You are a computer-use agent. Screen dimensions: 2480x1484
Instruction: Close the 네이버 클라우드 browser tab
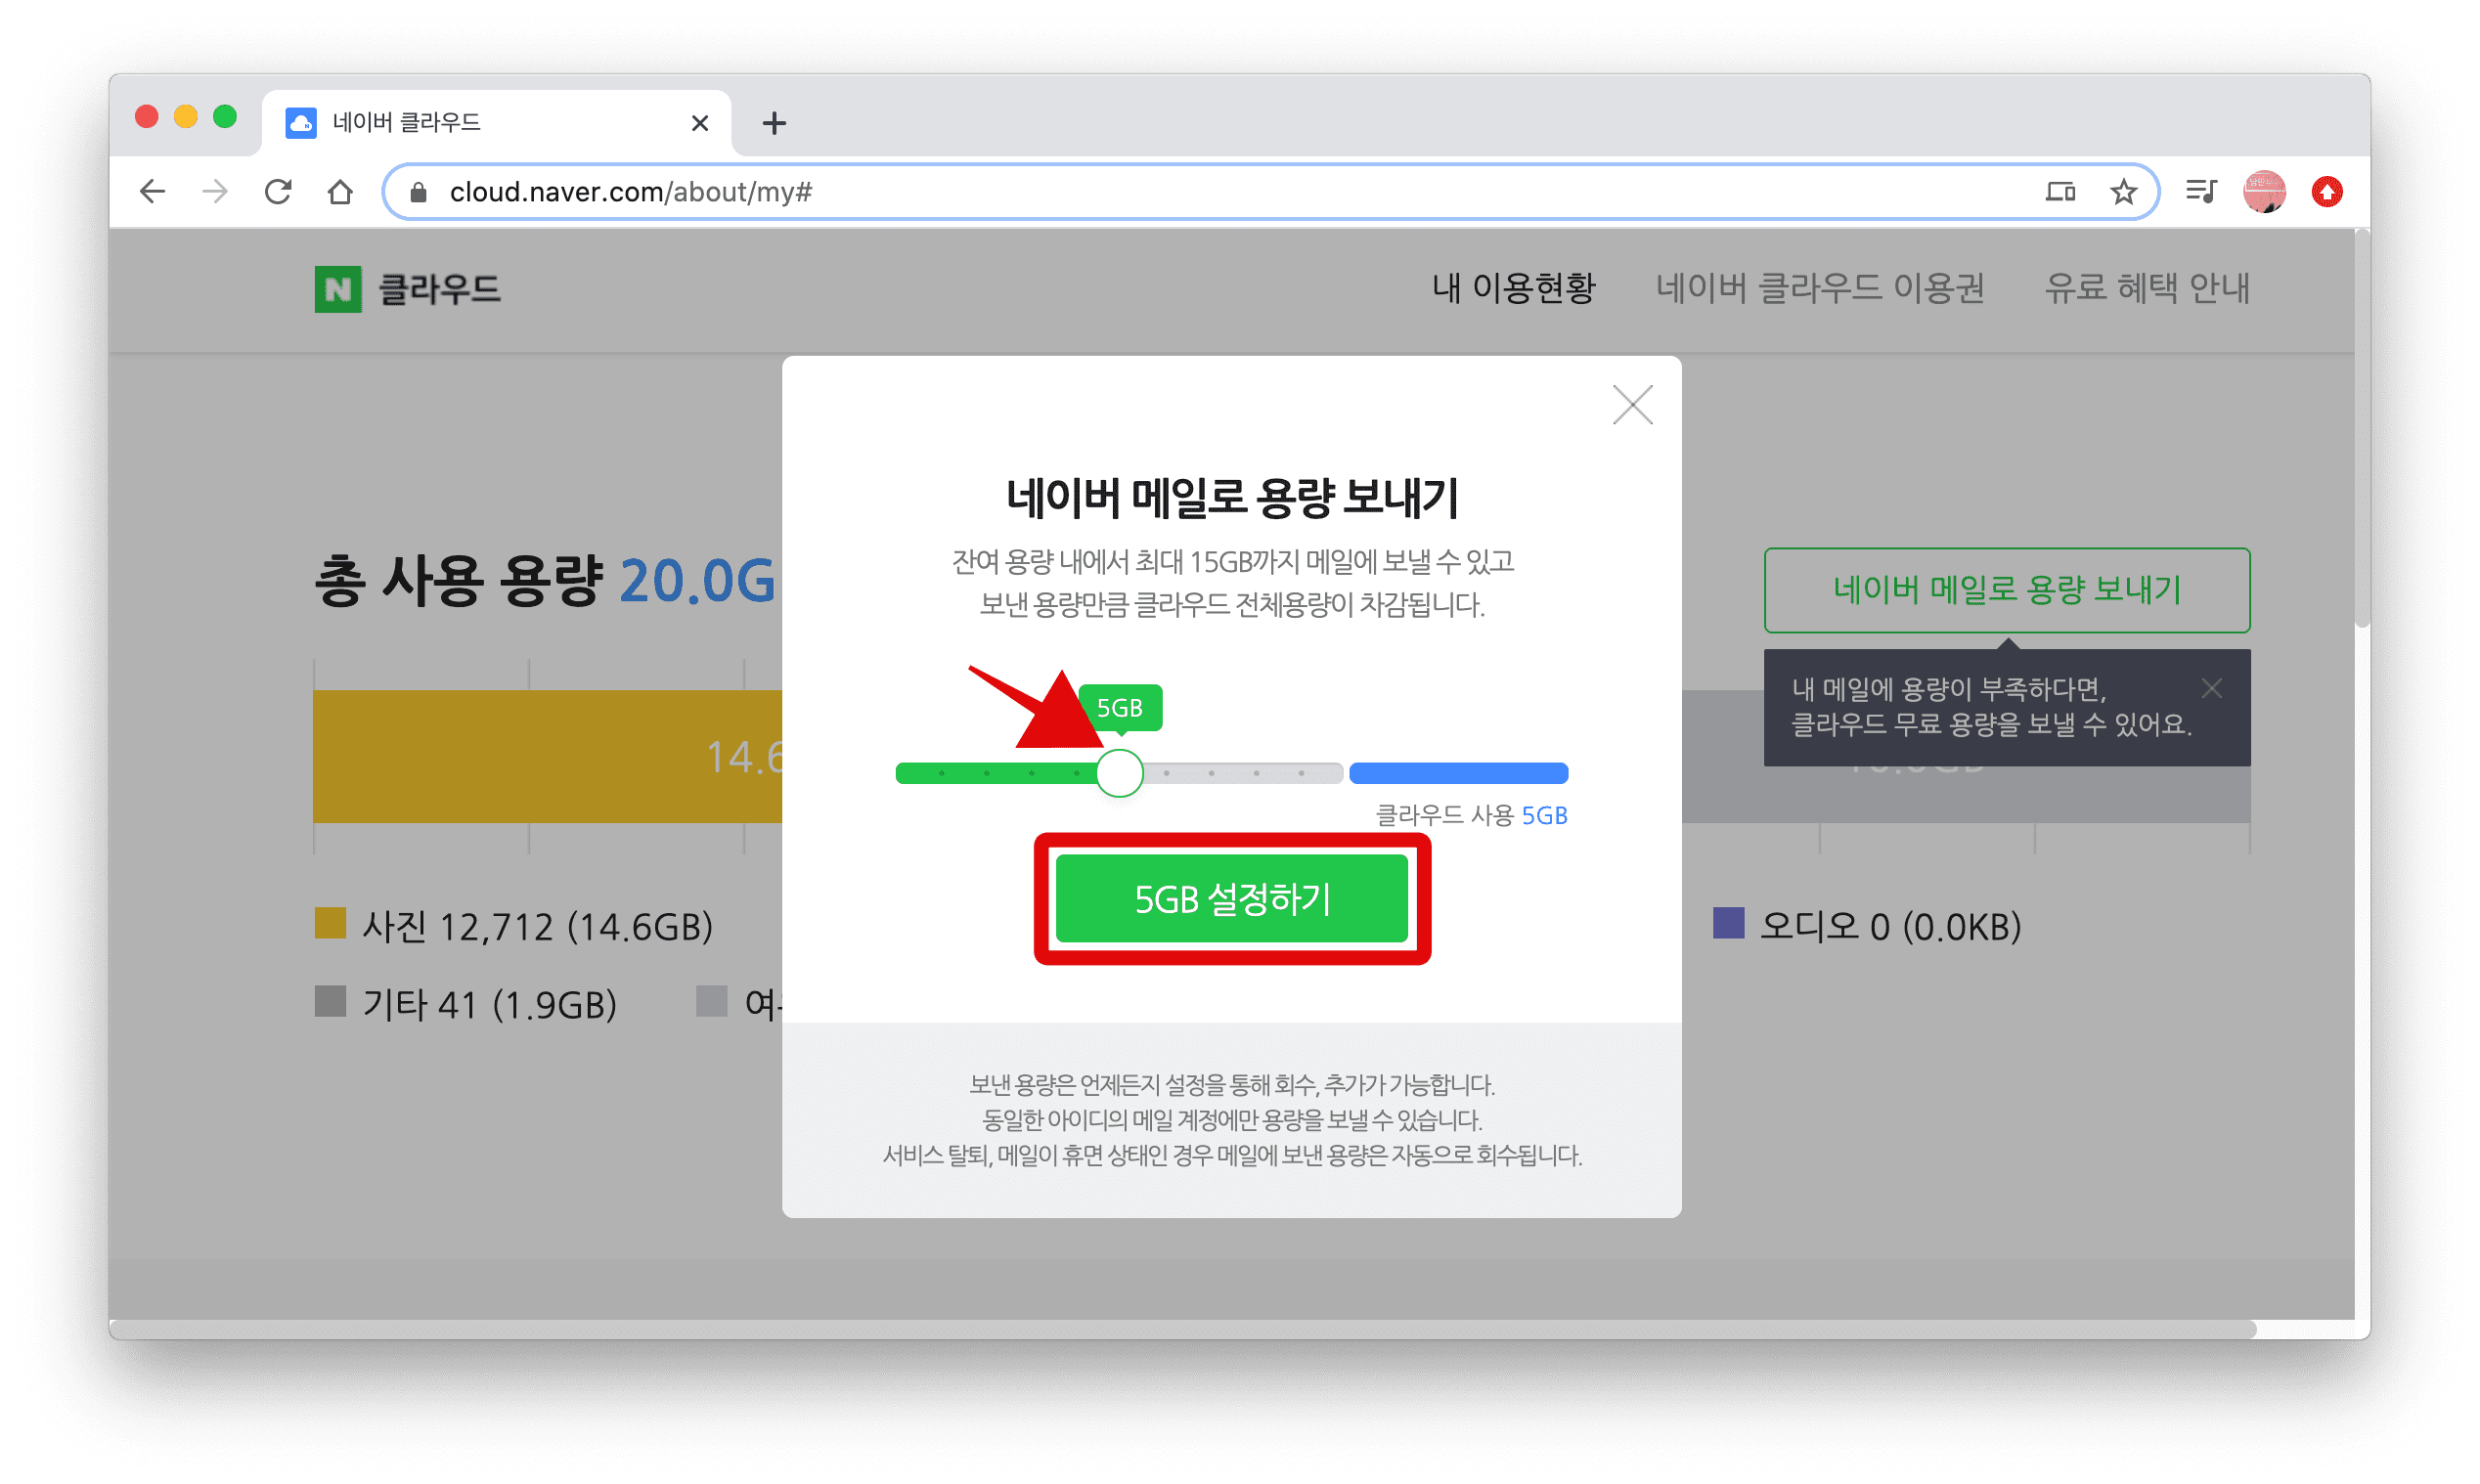coord(700,123)
